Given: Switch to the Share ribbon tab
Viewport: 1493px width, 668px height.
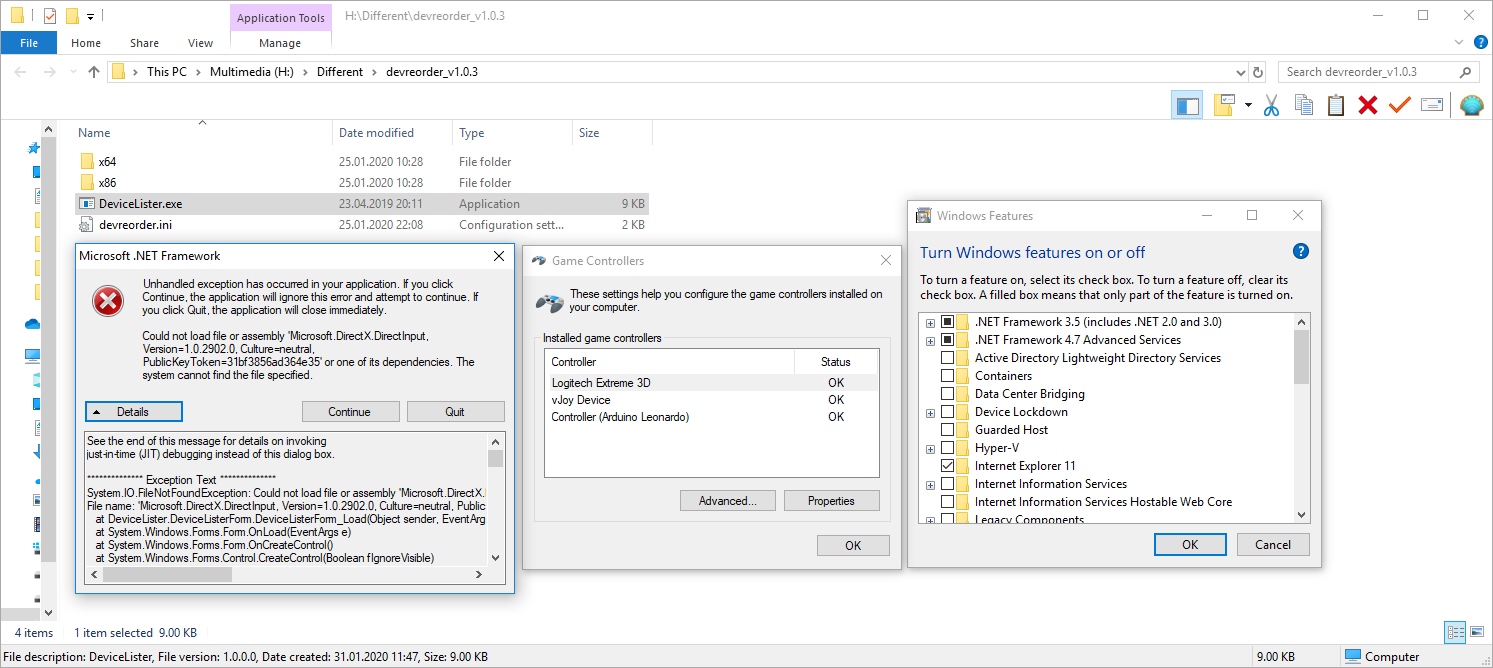Looking at the screenshot, I should click(x=144, y=43).
